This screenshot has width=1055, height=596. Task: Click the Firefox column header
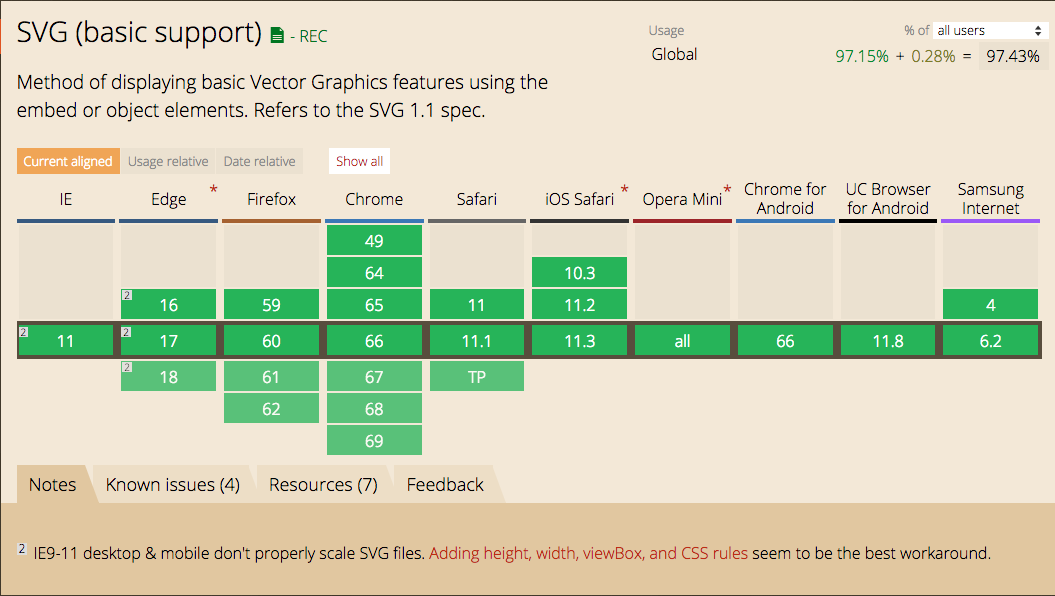pos(271,199)
